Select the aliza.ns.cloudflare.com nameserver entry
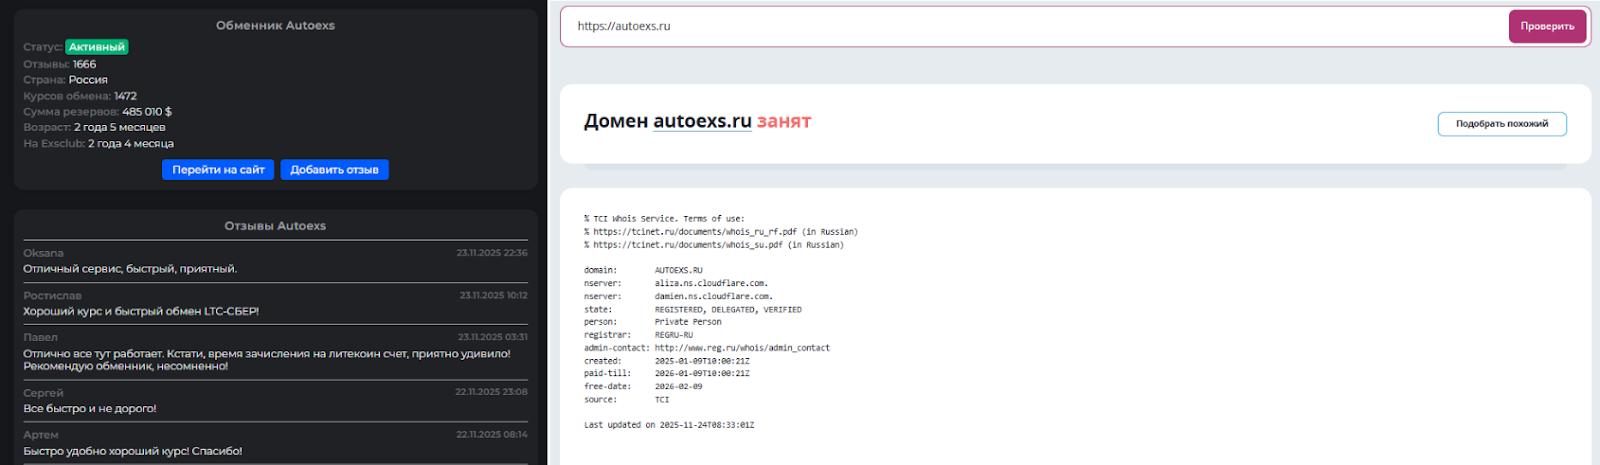1600x465 pixels. [711, 283]
